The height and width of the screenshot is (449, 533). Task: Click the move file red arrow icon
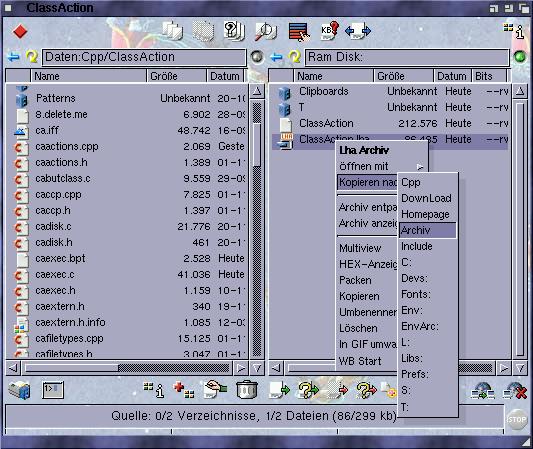point(337,390)
